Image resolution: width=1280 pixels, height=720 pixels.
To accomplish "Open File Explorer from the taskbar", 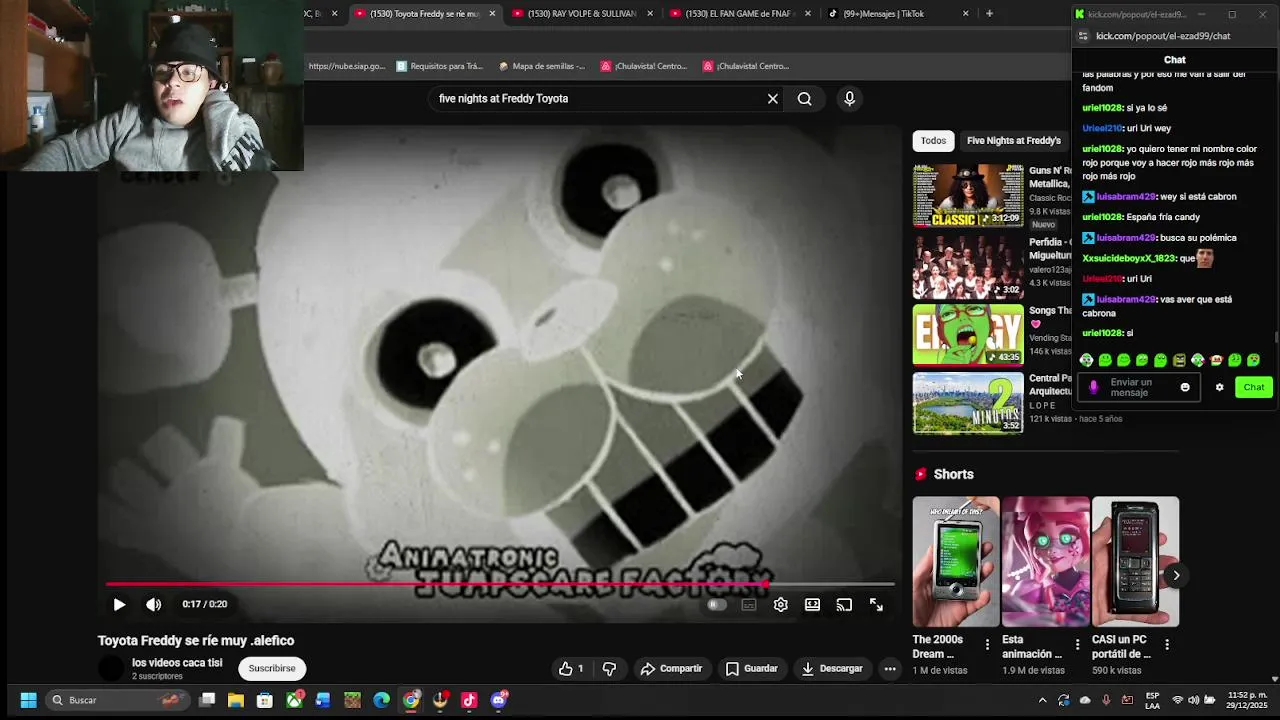I will (x=236, y=700).
